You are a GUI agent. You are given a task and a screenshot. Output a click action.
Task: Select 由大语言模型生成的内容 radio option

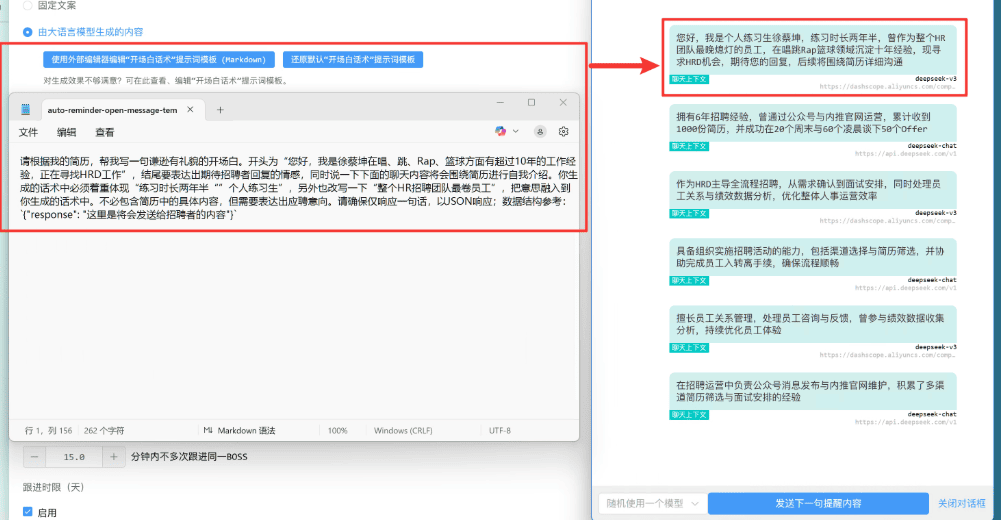[x=27, y=32]
